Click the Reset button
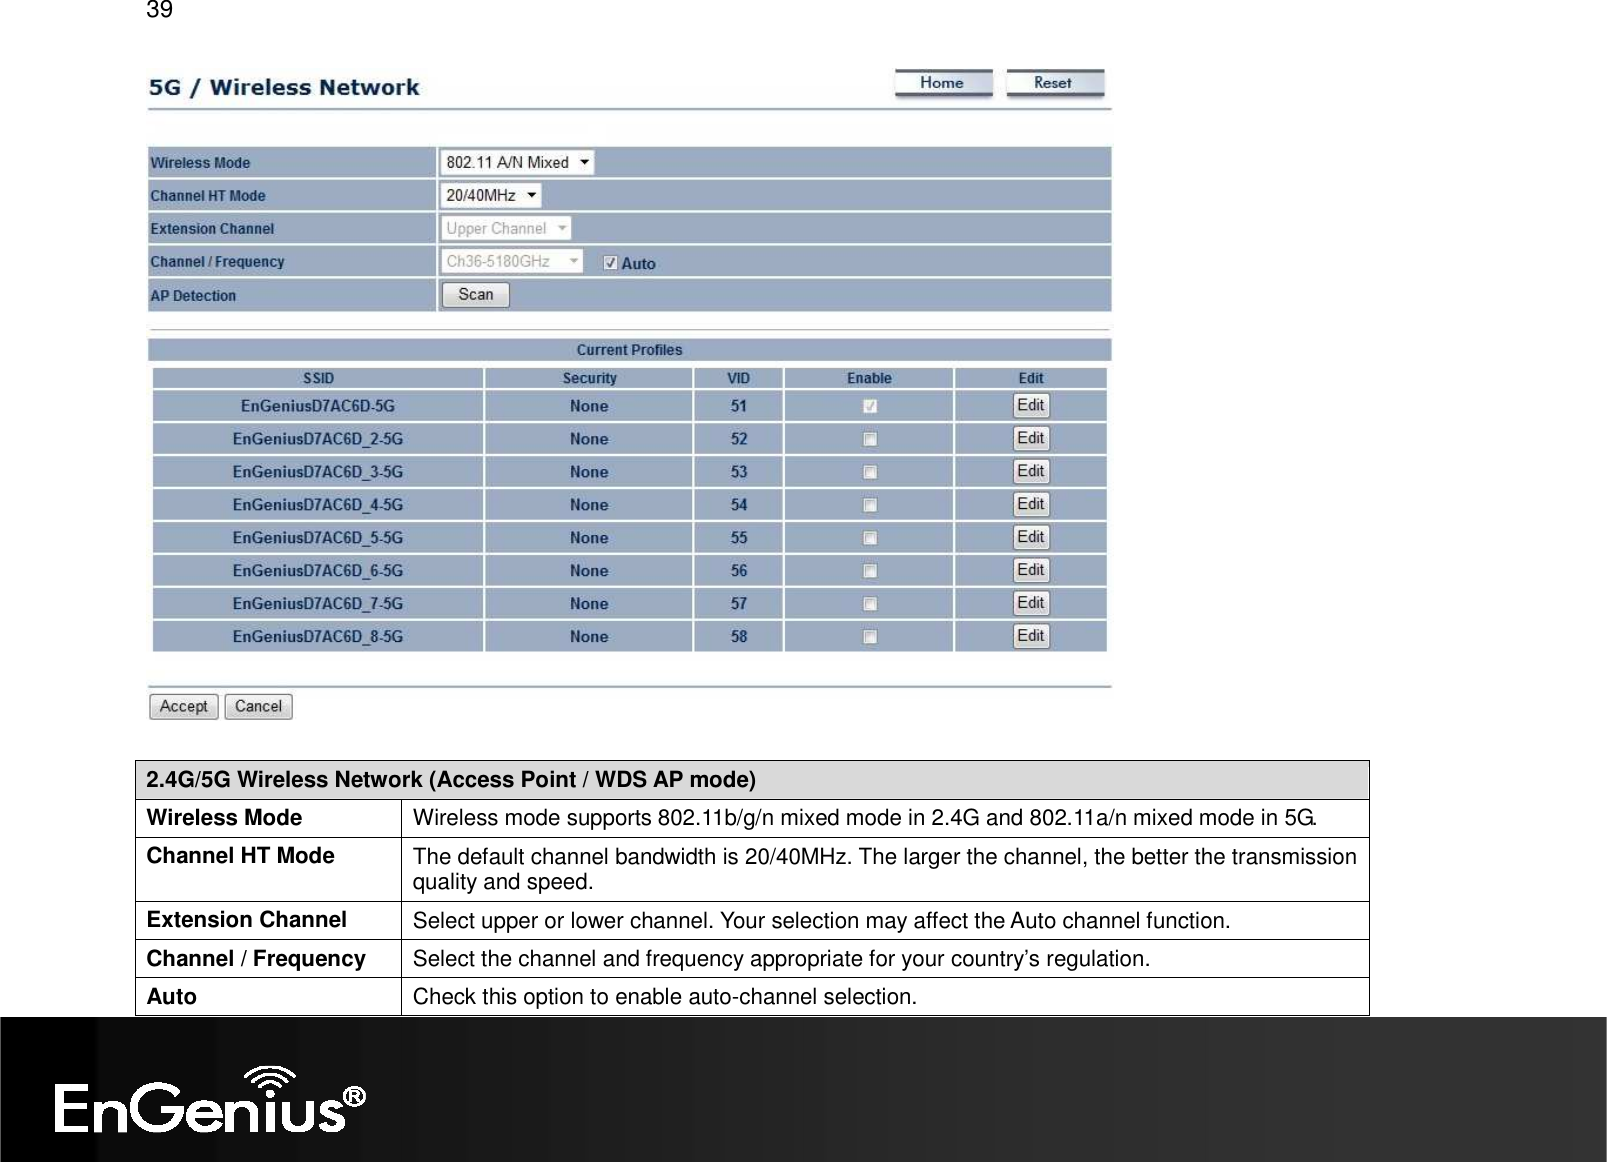Screen dimensions: 1607x1162 click(1054, 83)
